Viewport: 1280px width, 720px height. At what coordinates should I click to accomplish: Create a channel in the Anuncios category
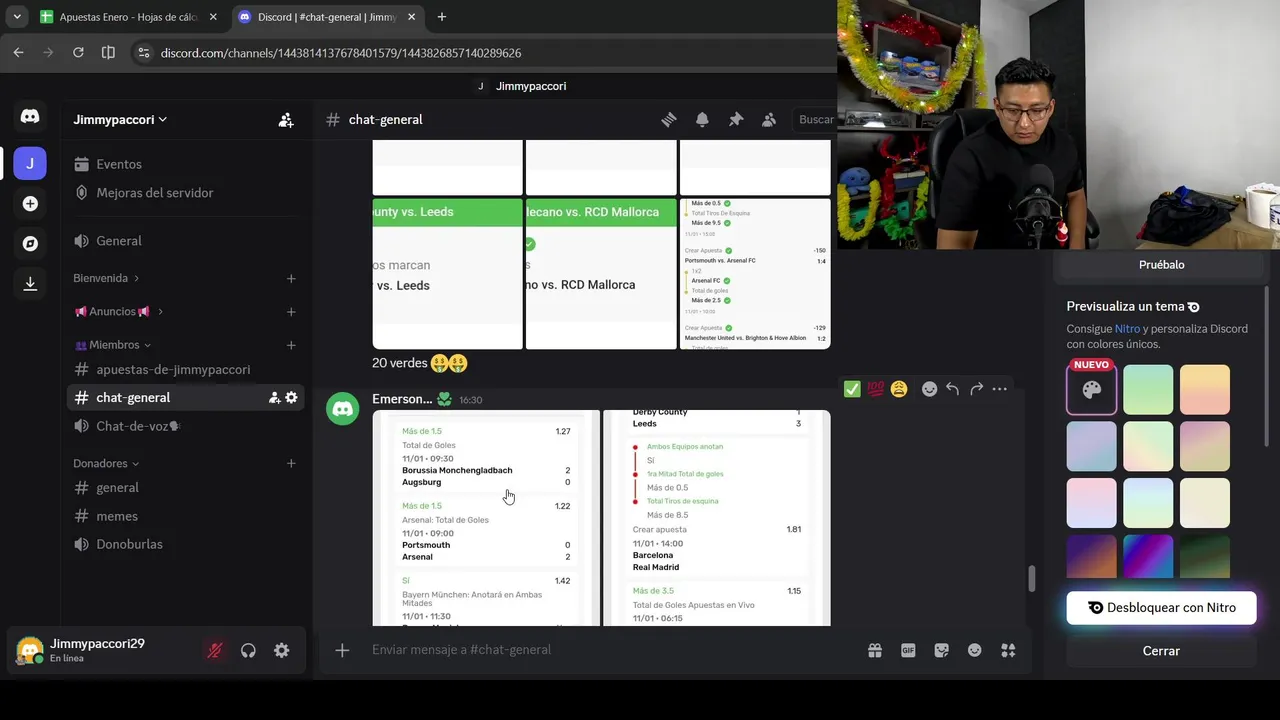click(x=291, y=312)
